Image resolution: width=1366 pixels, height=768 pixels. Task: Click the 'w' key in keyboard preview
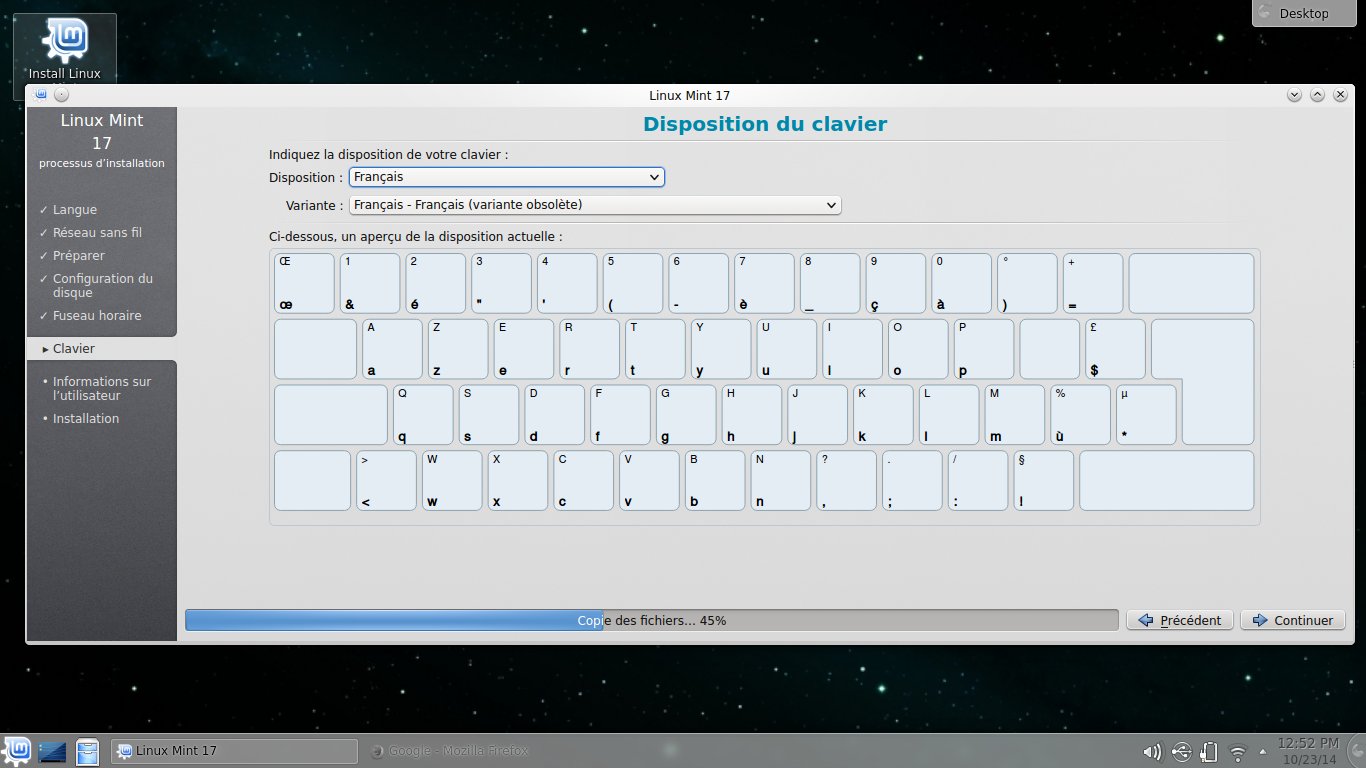[452, 481]
